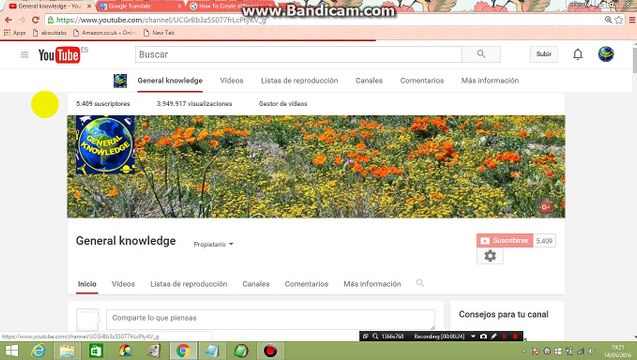Click the browser address bar URL
Image resolution: width=637 pixels, height=360 pixels.
[161, 20]
